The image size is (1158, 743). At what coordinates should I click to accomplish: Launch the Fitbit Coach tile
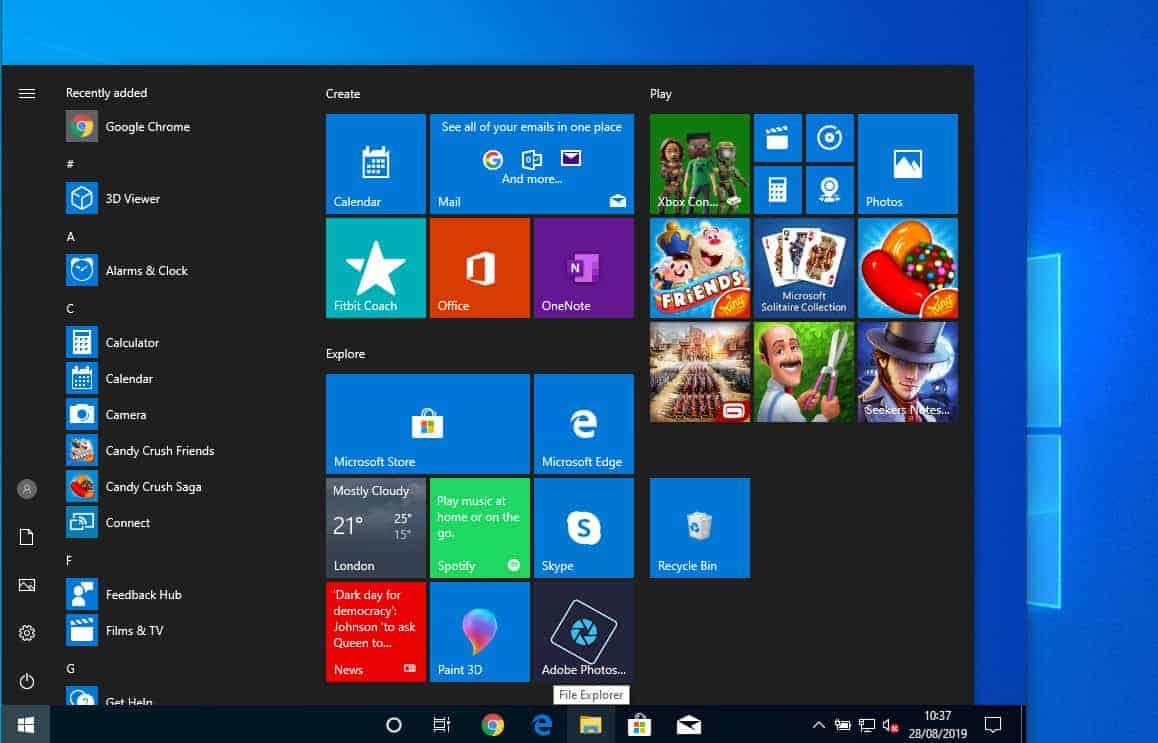click(x=375, y=267)
